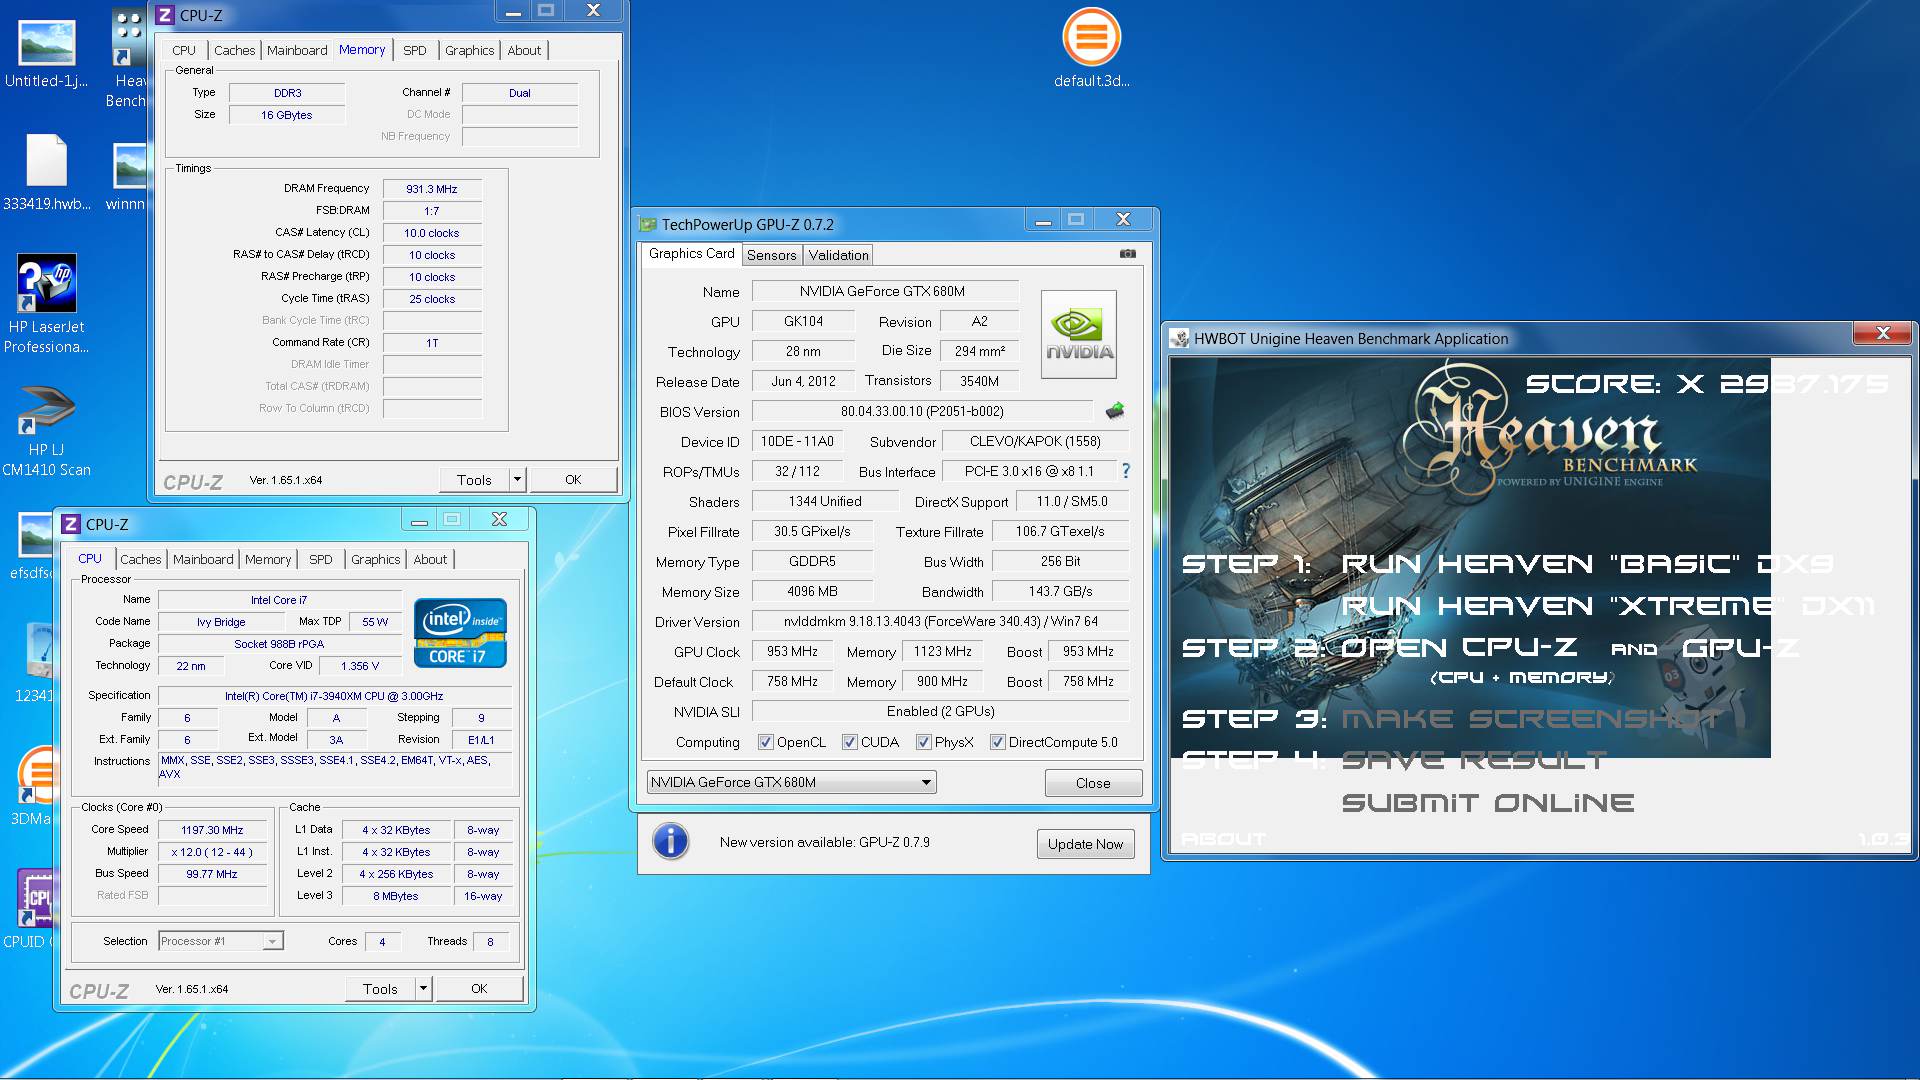Click the Close button in GPU-Z
The image size is (1920, 1080).
pyautogui.click(x=1093, y=783)
